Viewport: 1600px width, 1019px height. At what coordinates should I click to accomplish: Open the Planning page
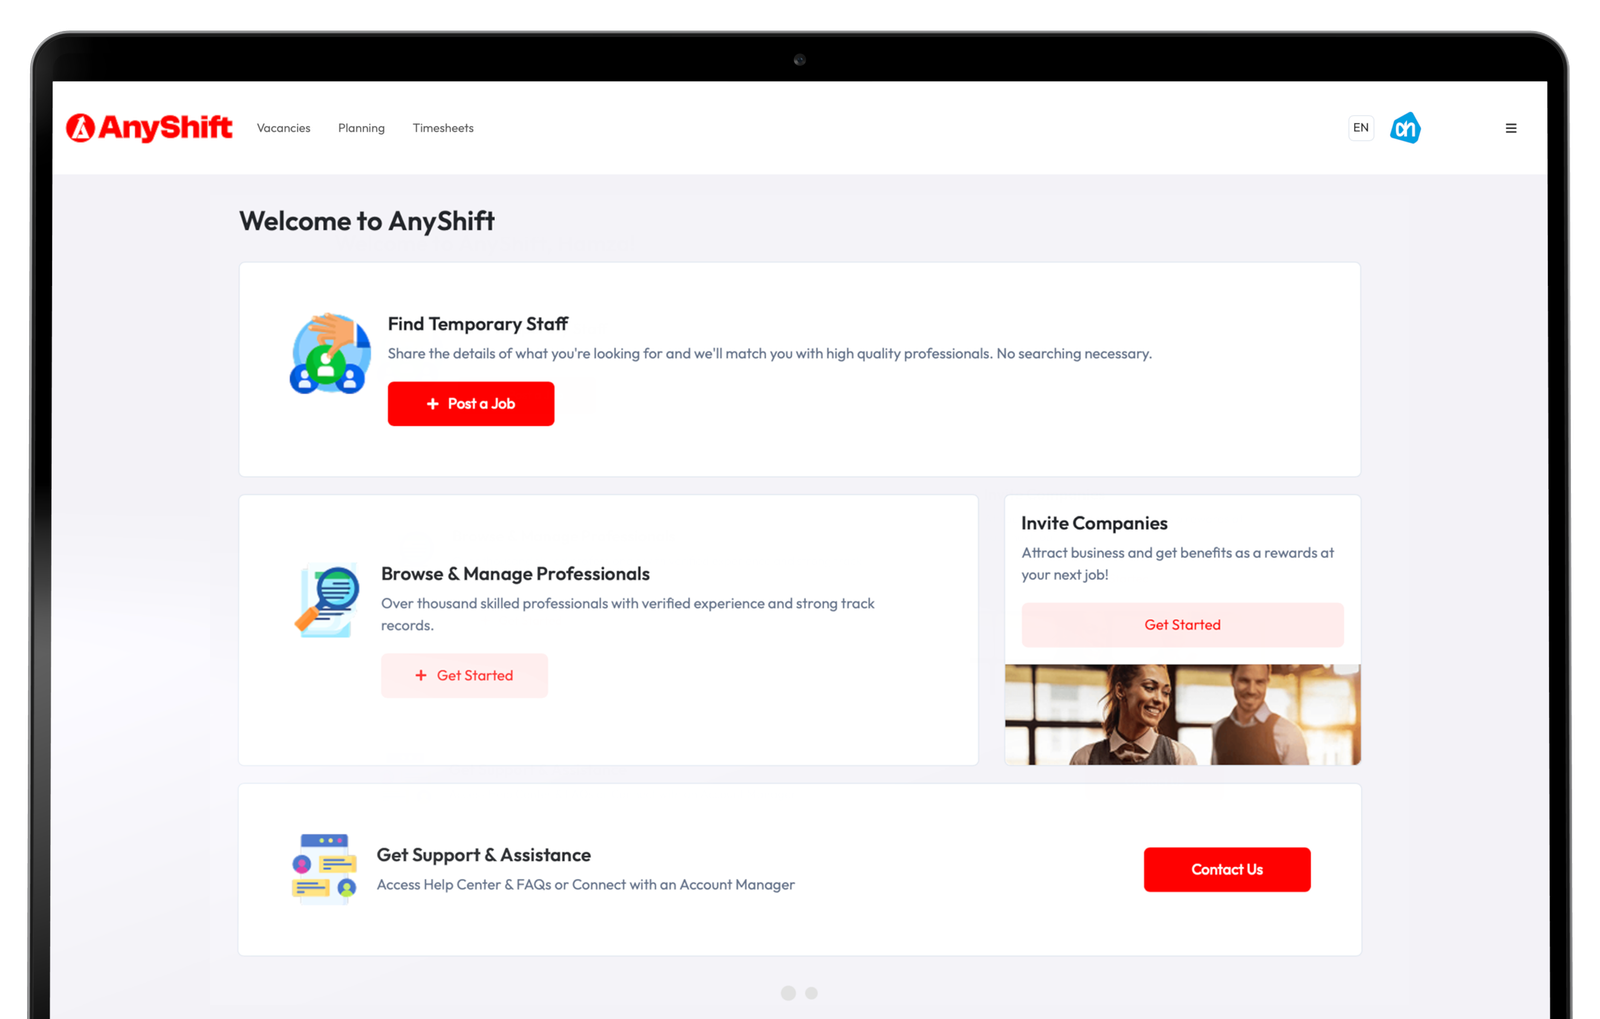click(x=361, y=127)
